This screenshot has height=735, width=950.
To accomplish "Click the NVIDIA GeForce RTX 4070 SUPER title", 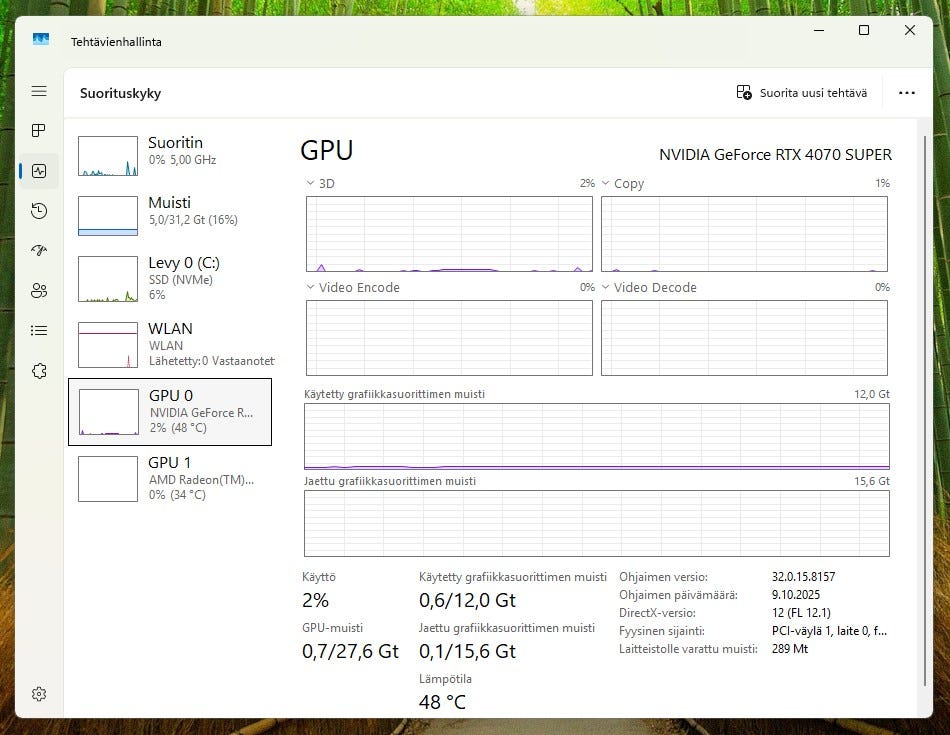I will point(775,155).
